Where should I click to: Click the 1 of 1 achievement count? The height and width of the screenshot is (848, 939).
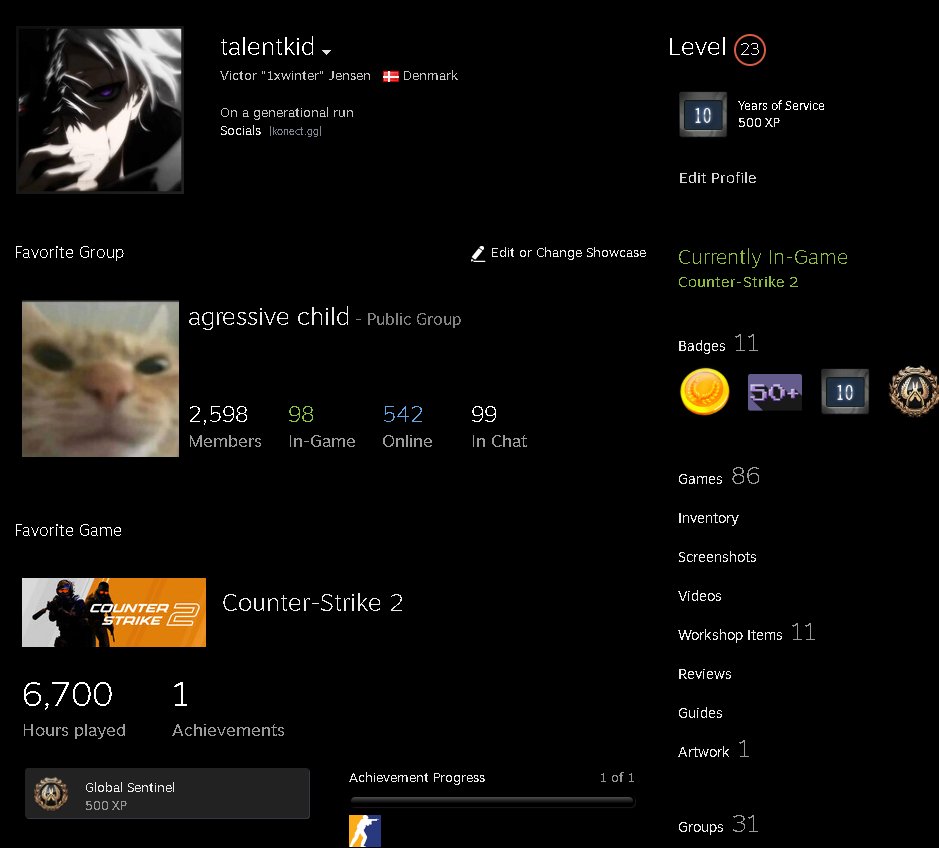617,777
